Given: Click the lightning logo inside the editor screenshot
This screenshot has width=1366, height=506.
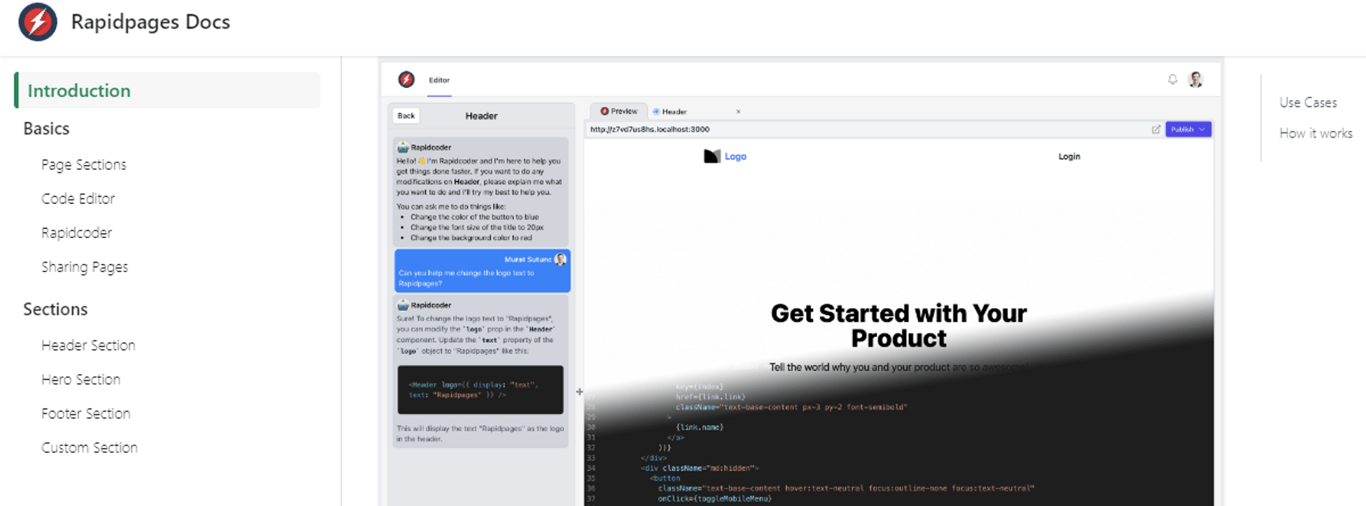Looking at the screenshot, I should 406,79.
